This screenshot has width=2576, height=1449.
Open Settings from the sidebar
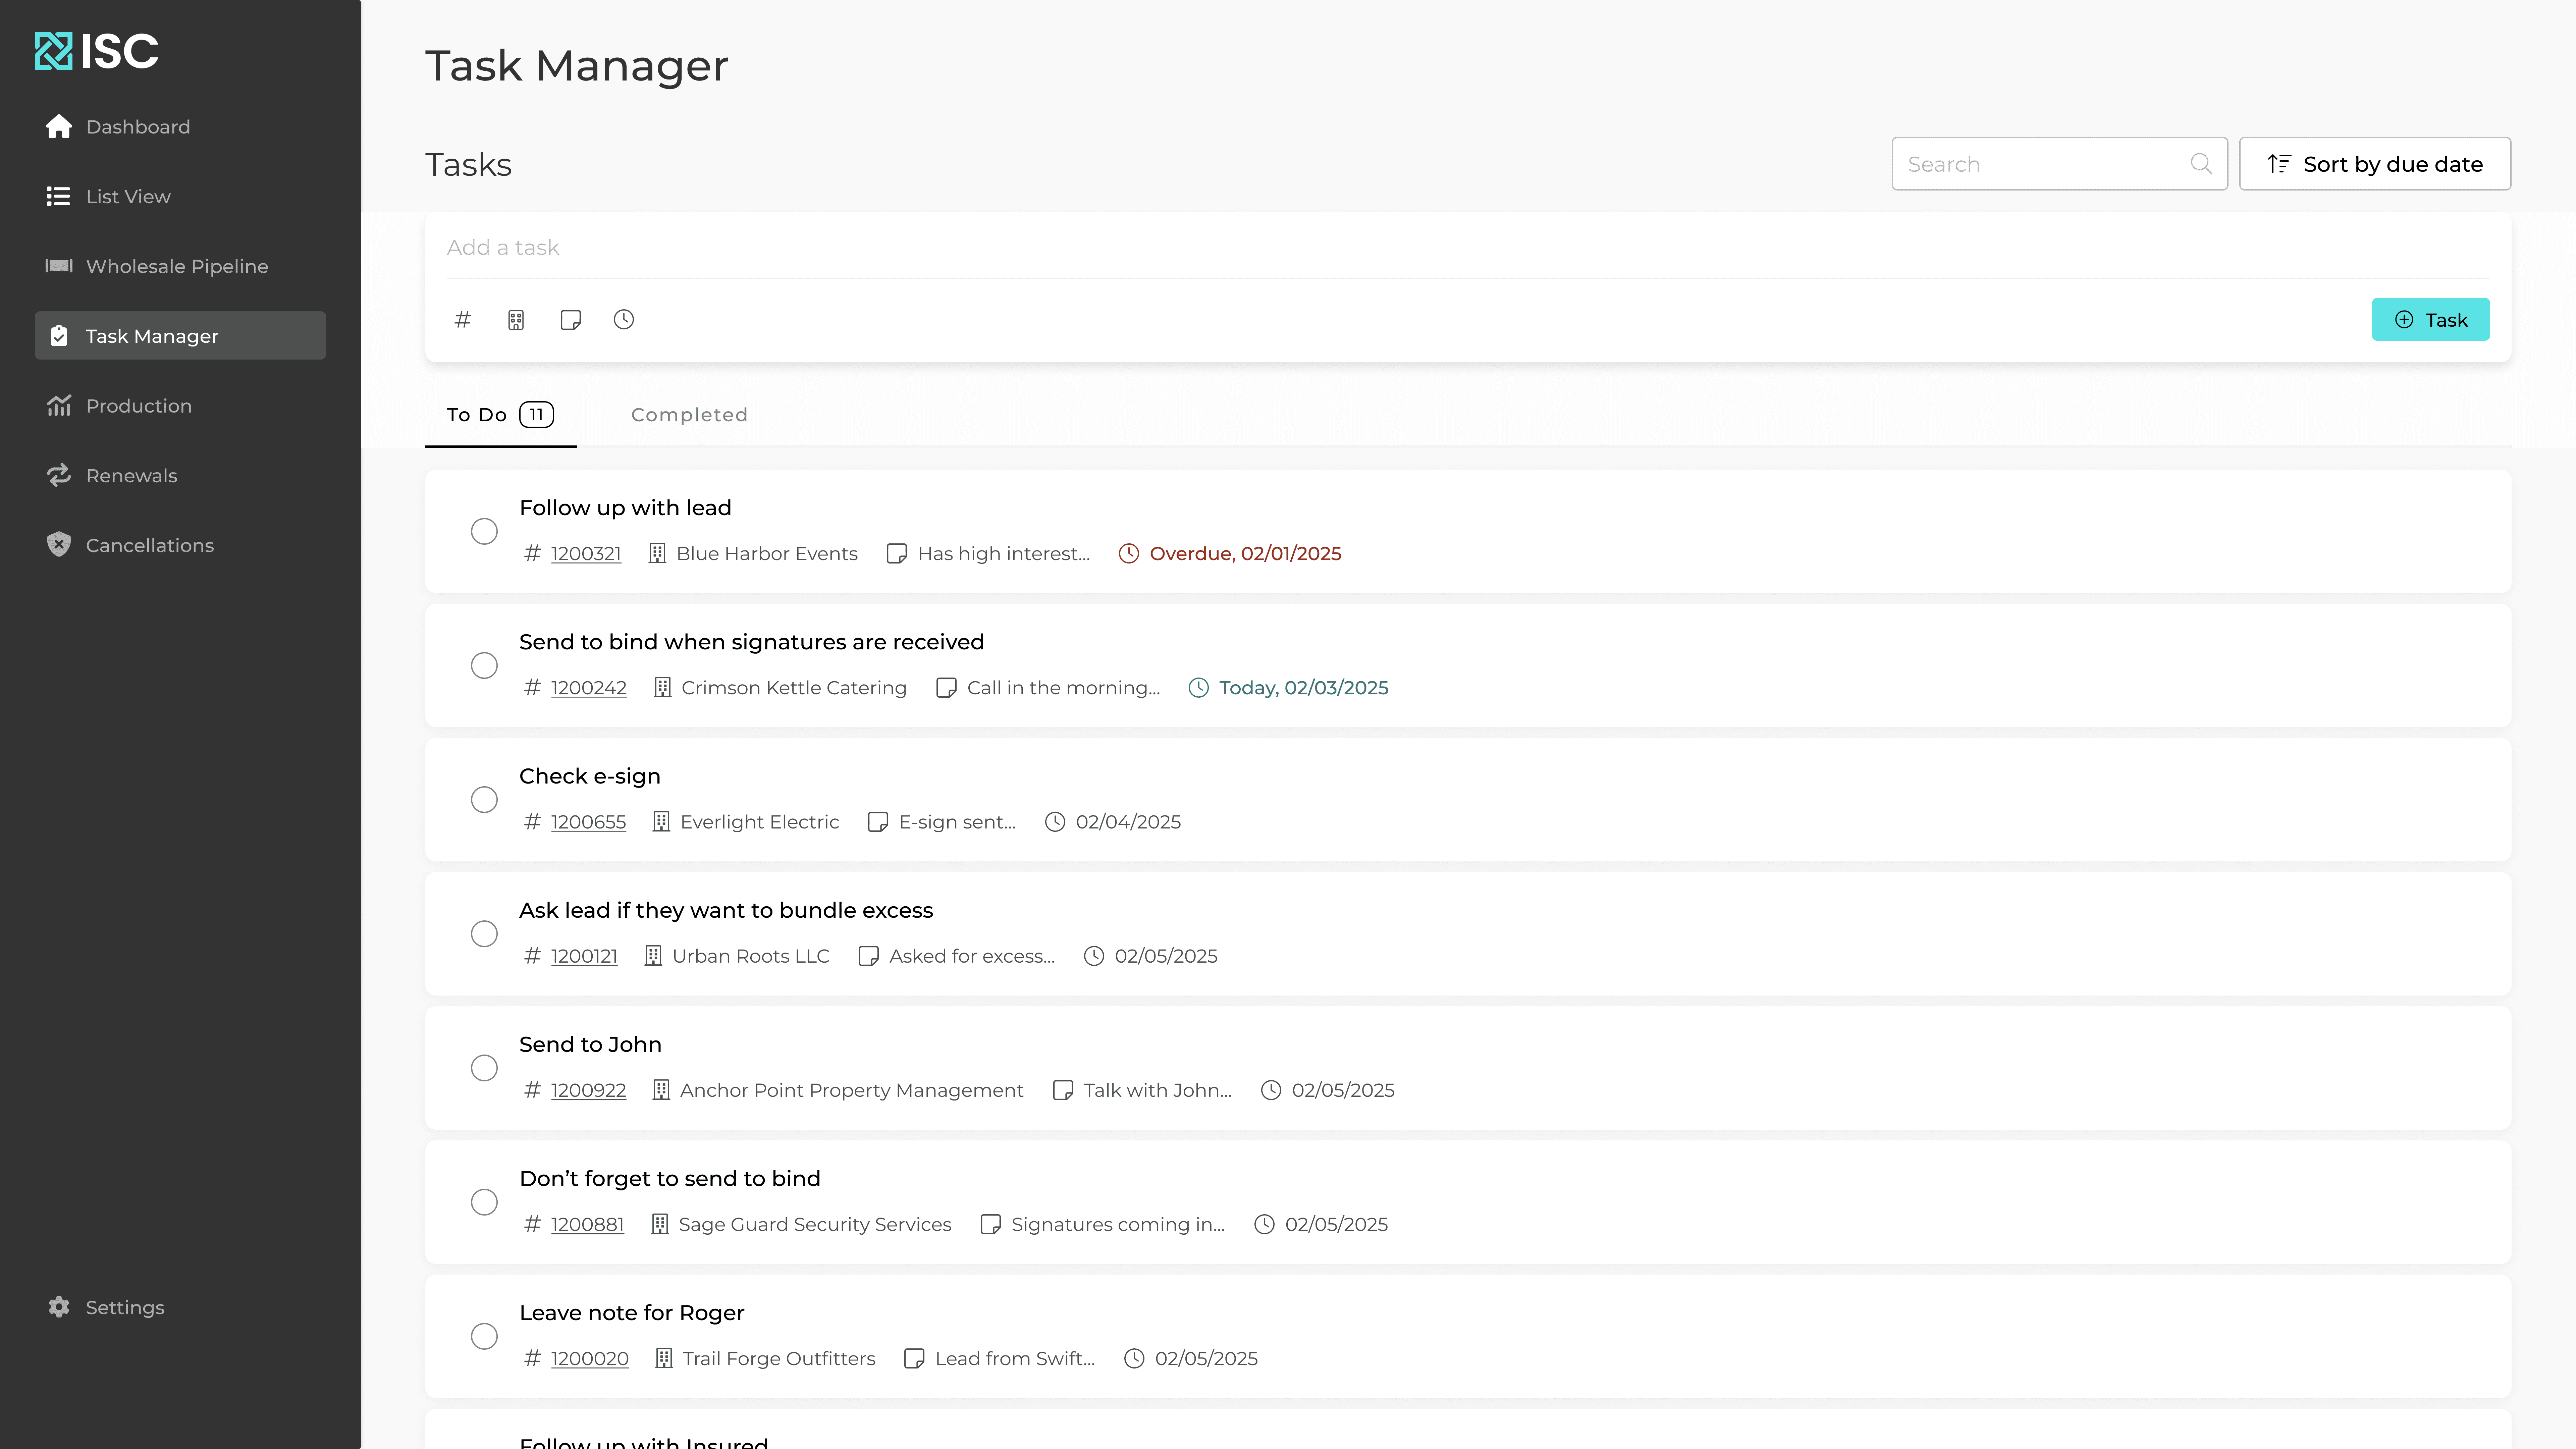point(180,1307)
